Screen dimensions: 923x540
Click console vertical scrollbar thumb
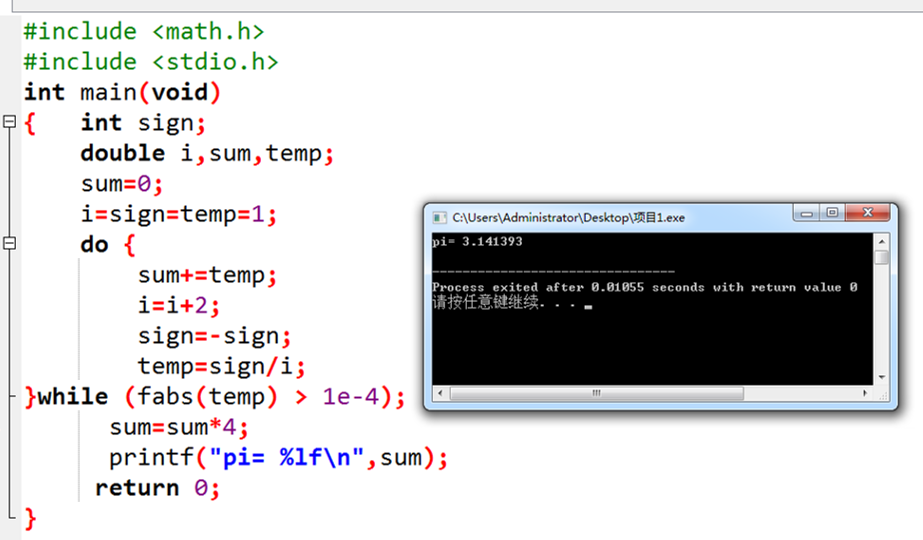click(882, 257)
